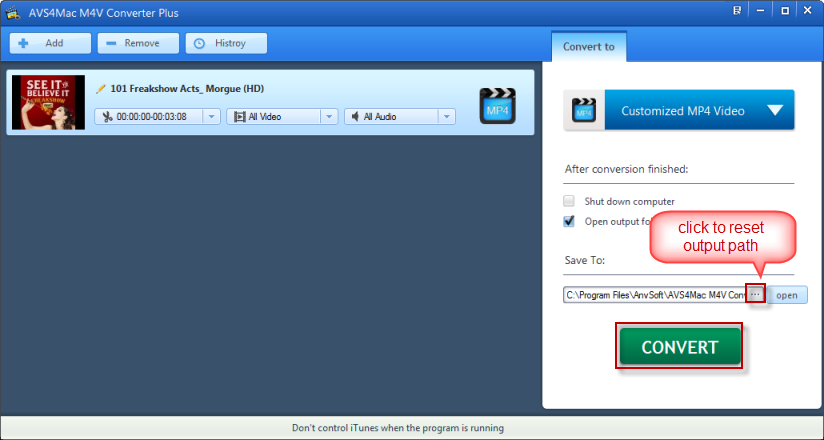Click the open output folder button

click(787, 295)
